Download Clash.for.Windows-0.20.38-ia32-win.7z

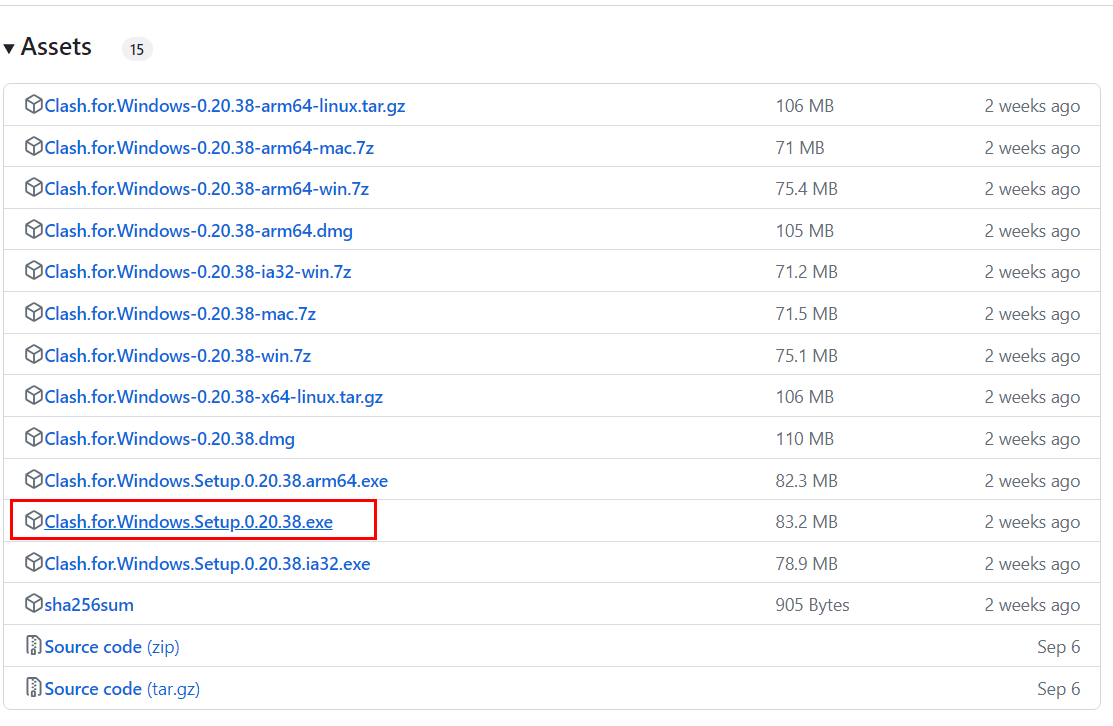click(x=198, y=272)
